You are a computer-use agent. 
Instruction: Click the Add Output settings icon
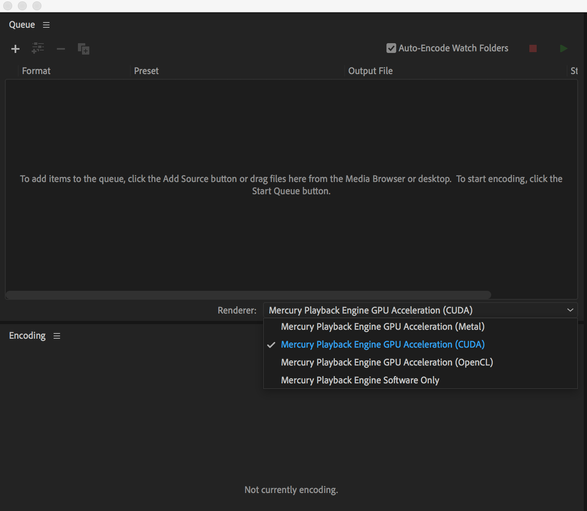pyautogui.click(x=38, y=48)
